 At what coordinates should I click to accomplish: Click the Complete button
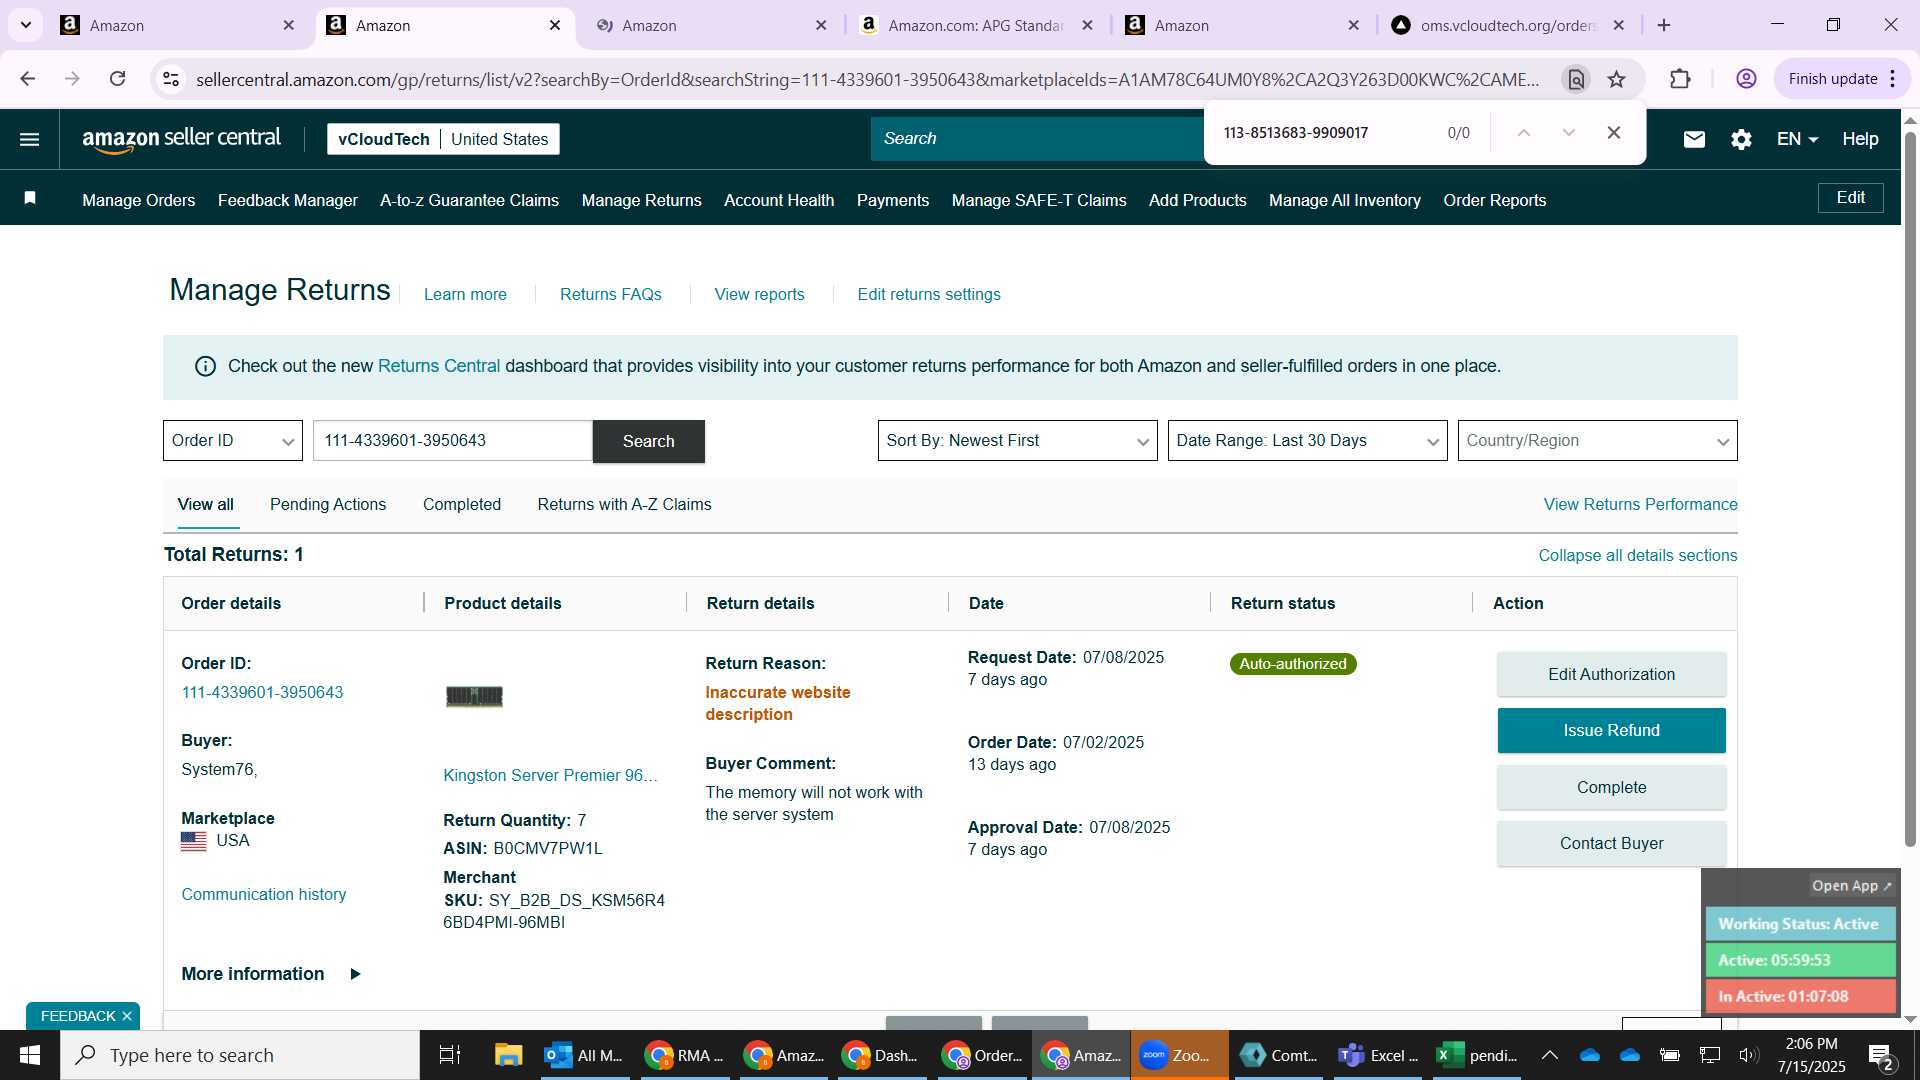1611,787
